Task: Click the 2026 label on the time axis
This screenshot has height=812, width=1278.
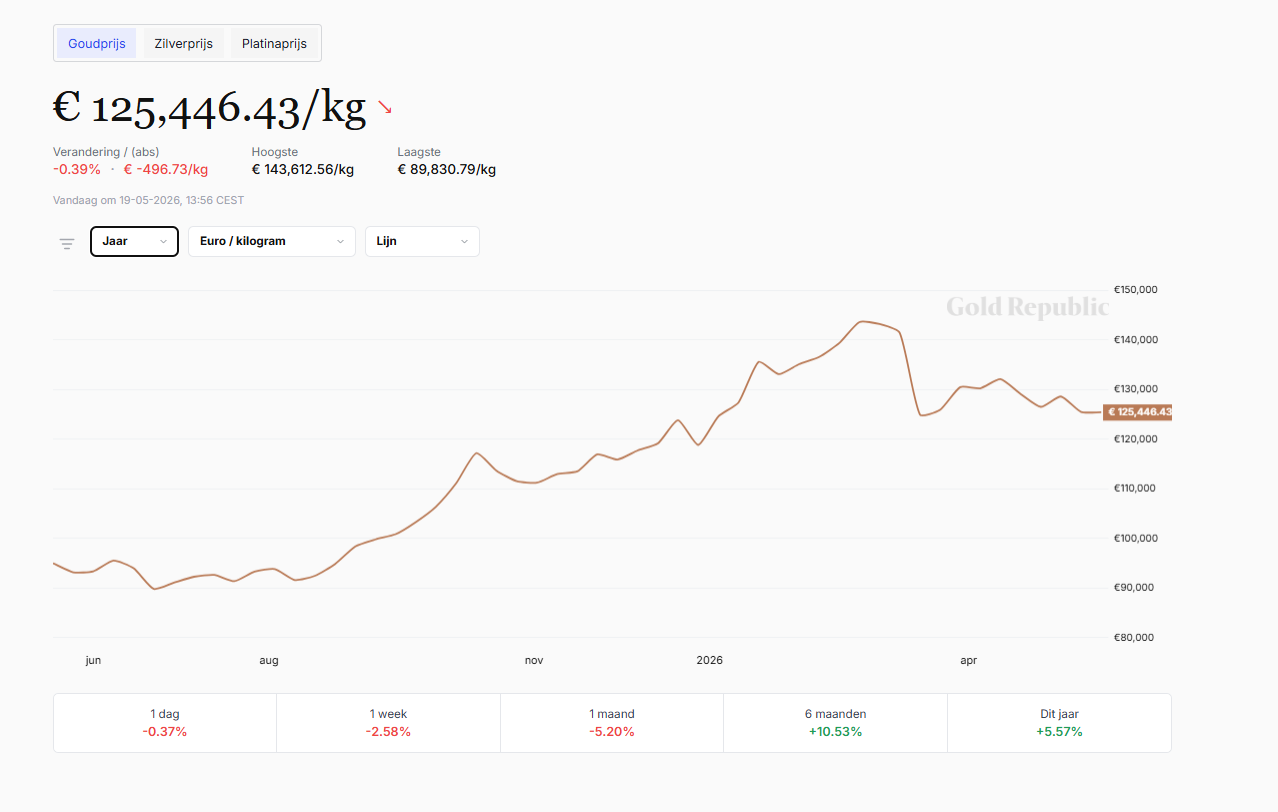Action: [709, 660]
